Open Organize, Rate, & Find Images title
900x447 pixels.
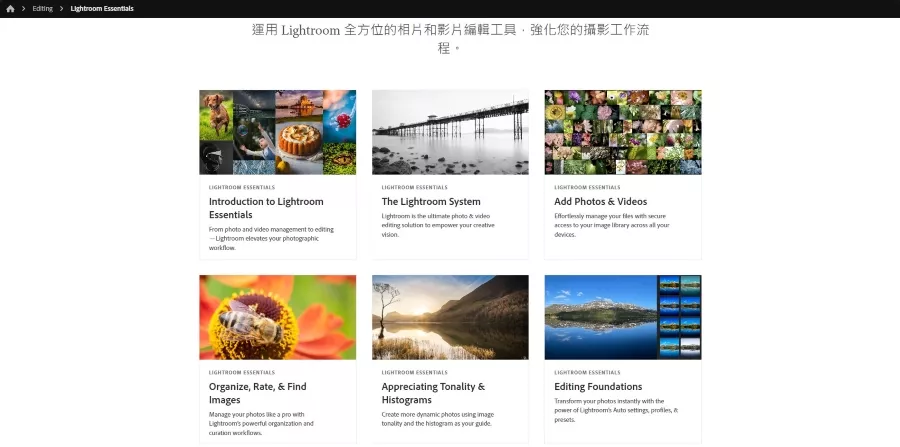click(258, 393)
